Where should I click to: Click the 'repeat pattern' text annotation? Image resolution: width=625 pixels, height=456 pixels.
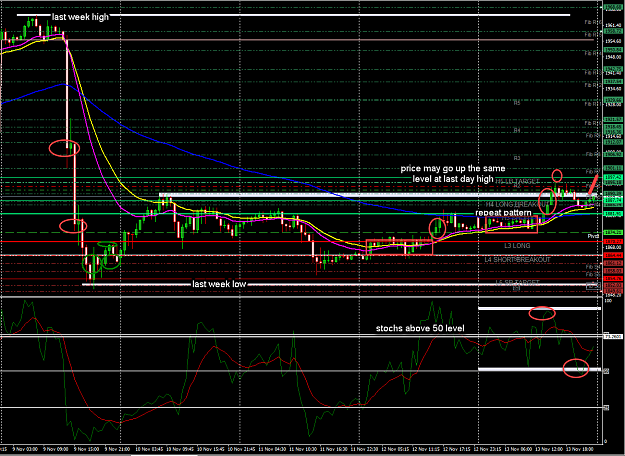point(503,212)
